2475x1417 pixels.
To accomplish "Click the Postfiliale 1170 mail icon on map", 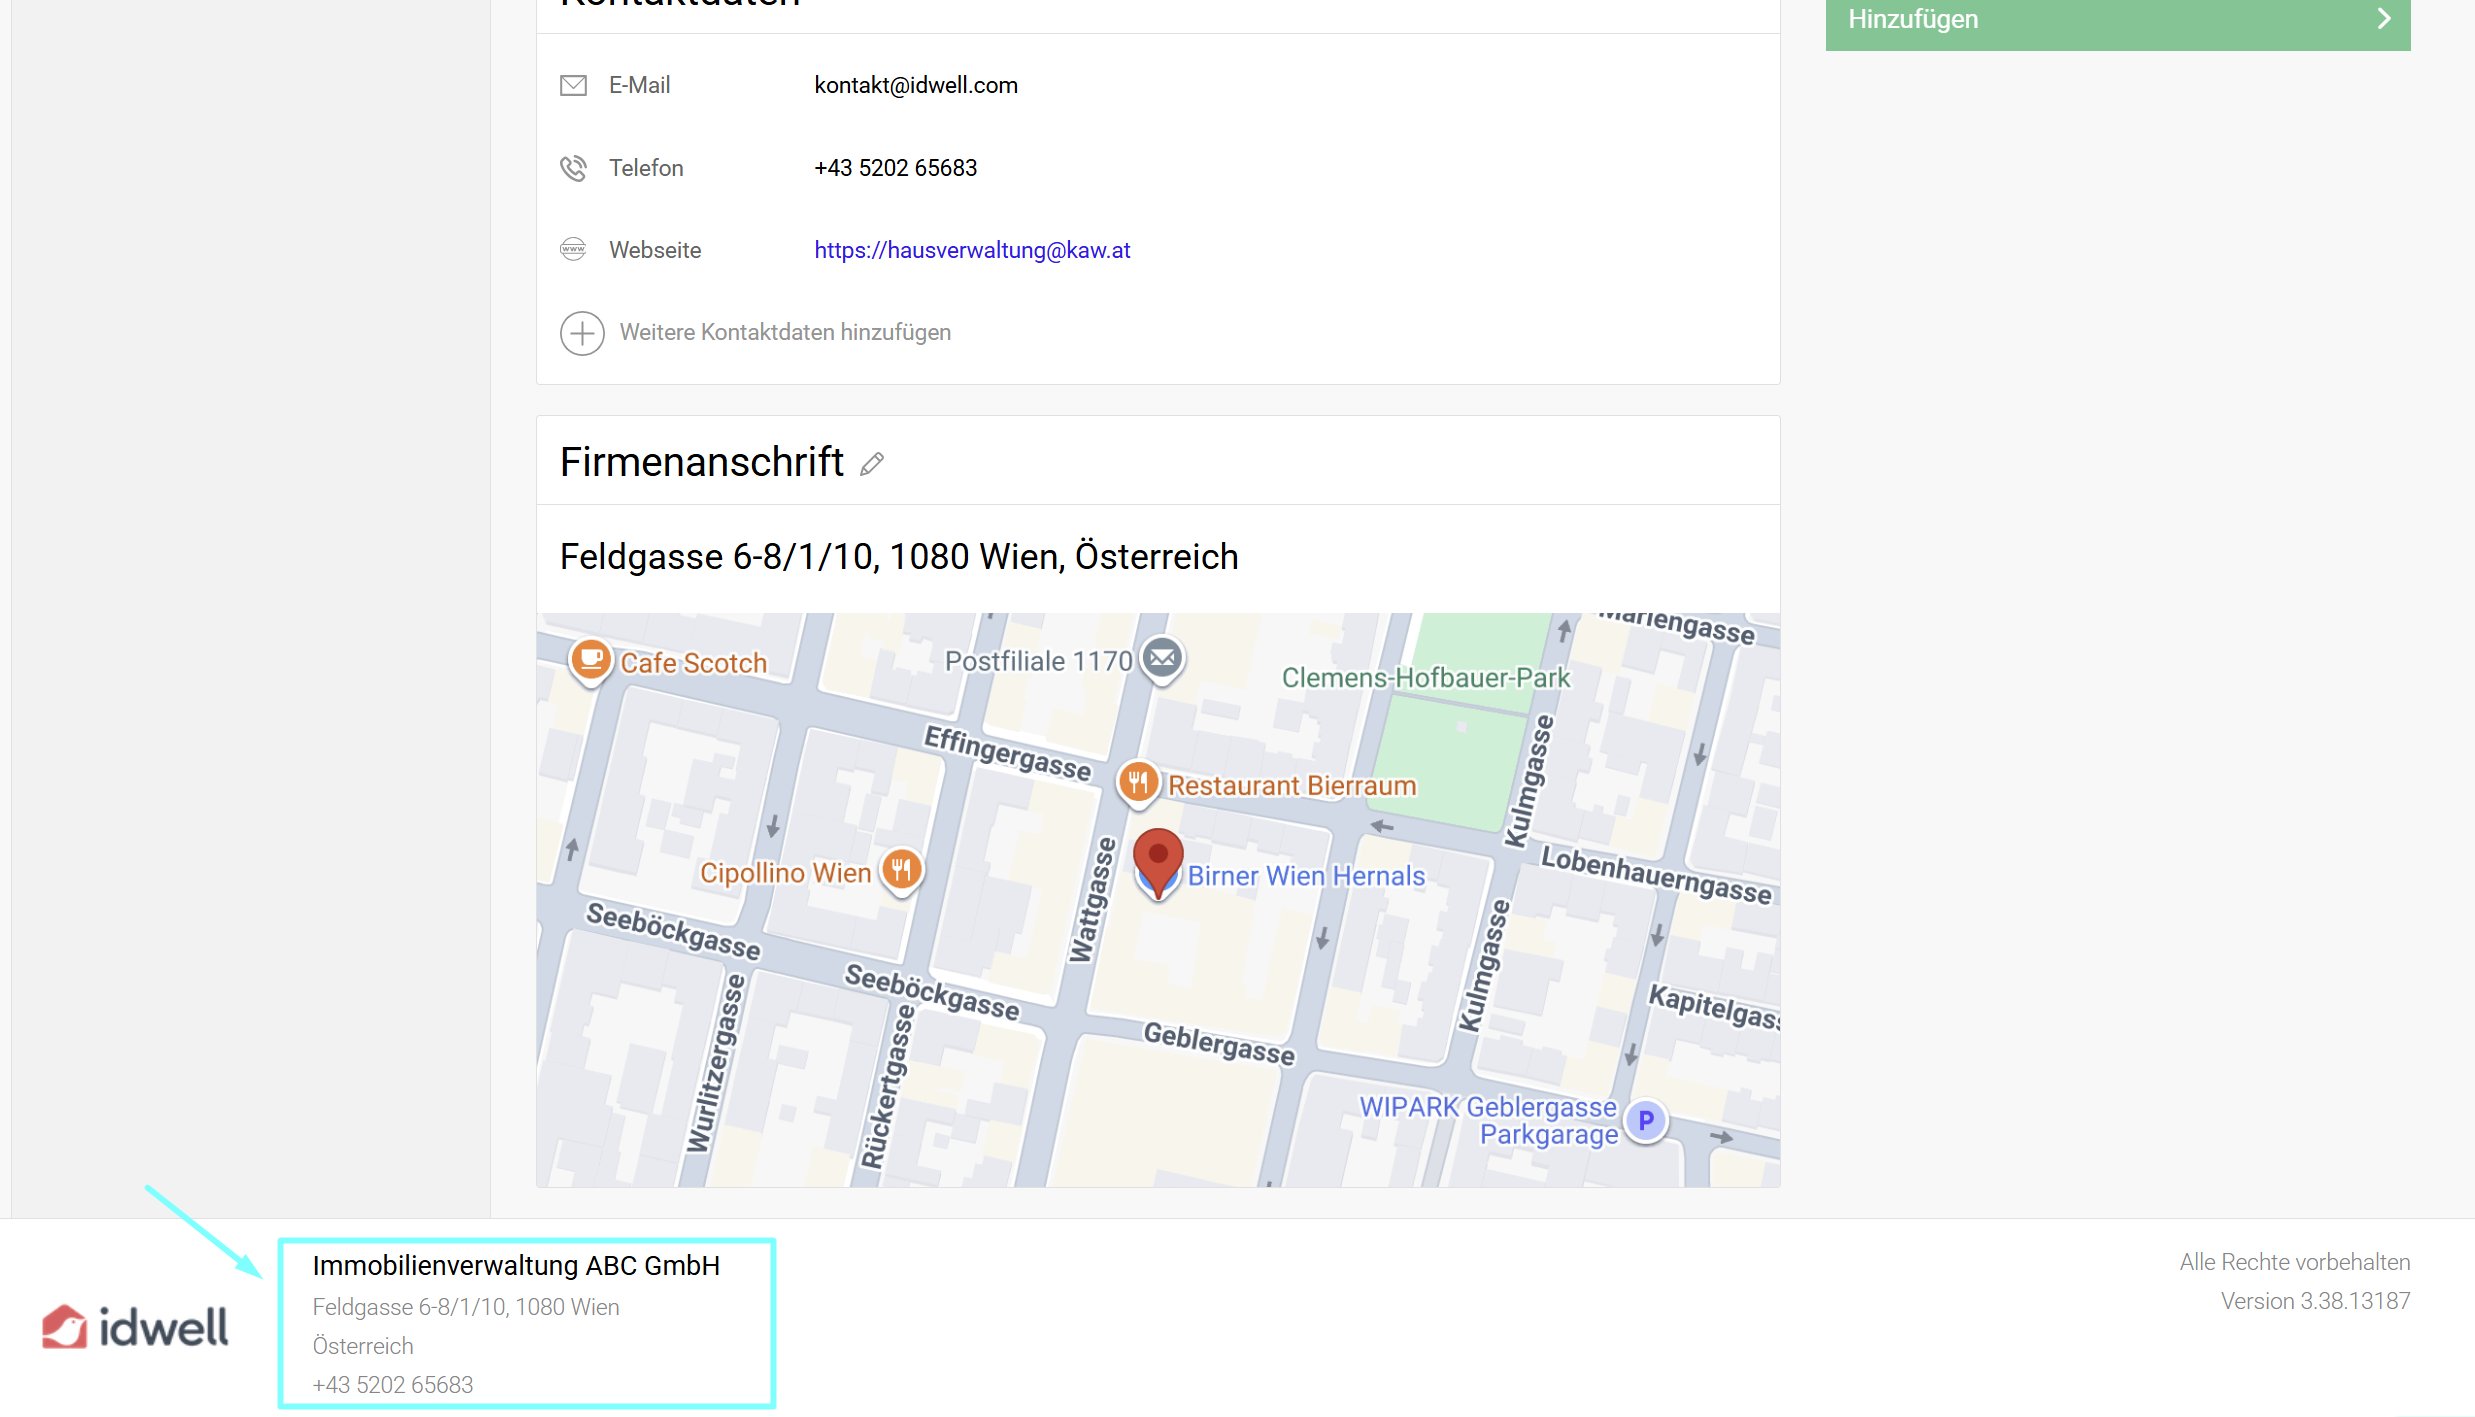I will (1162, 659).
